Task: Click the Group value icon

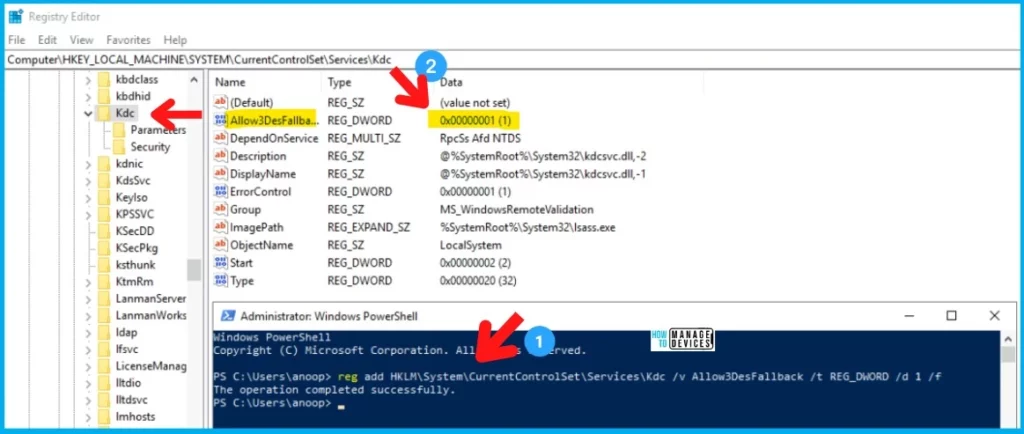Action: point(221,209)
